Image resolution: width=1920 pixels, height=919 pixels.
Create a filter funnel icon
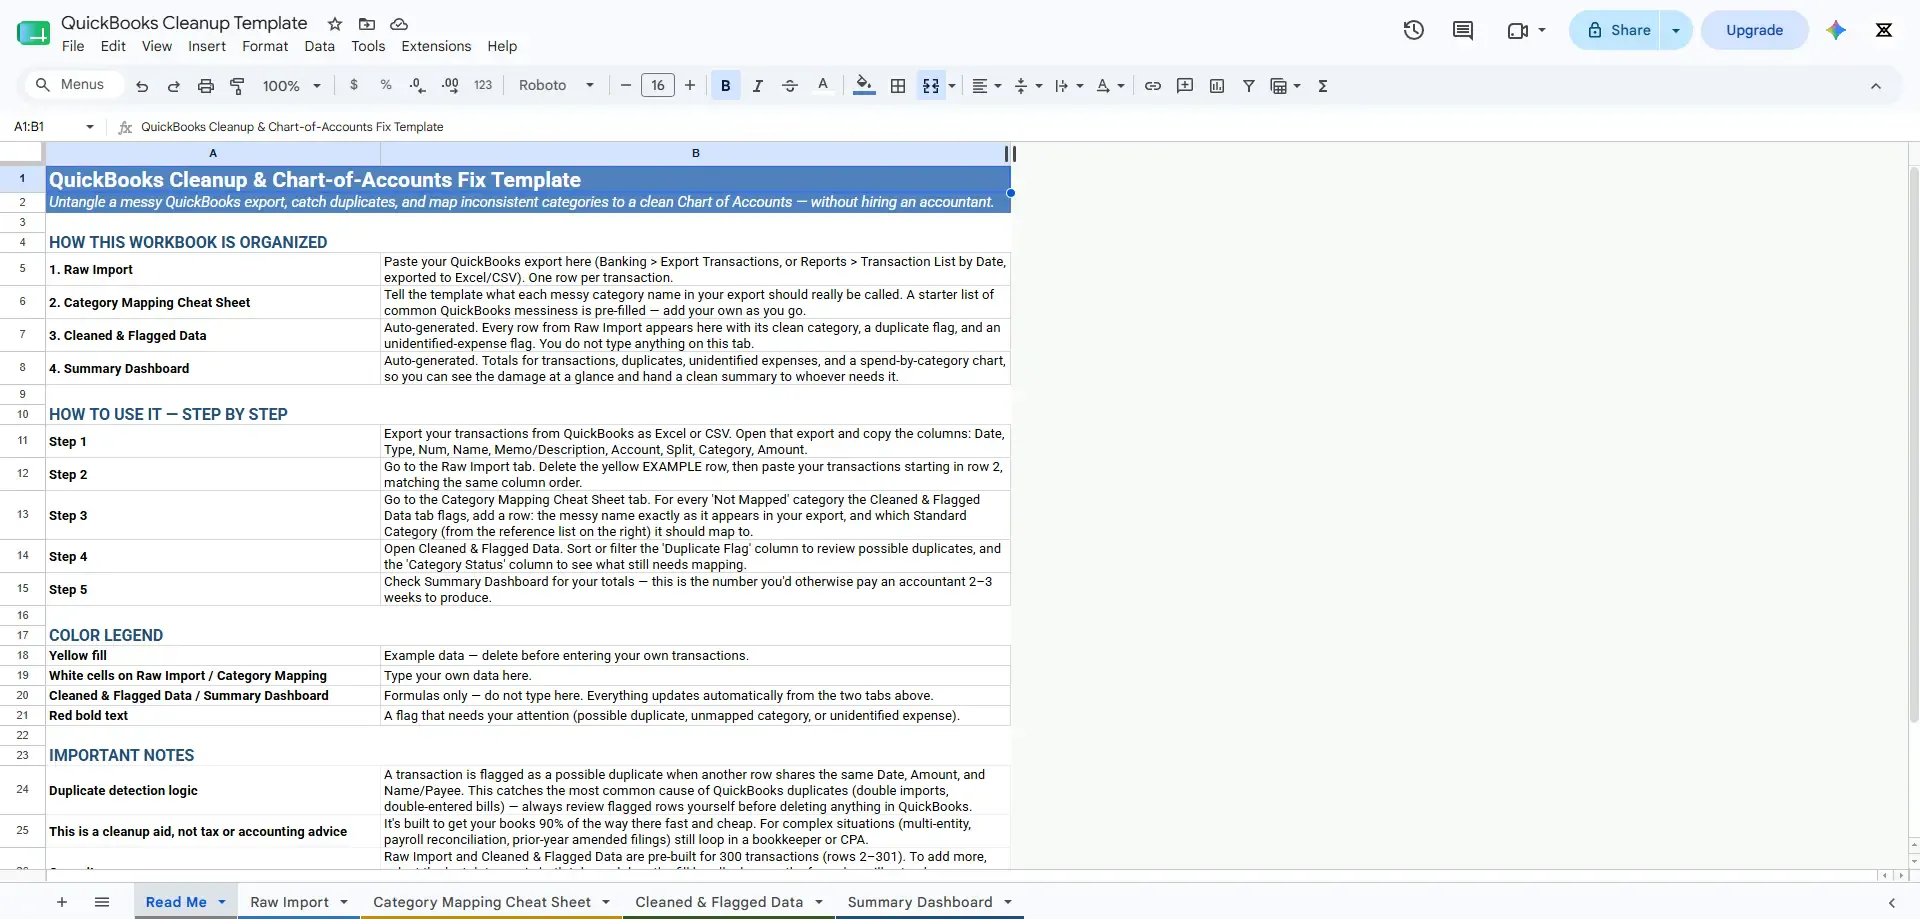(x=1249, y=86)
